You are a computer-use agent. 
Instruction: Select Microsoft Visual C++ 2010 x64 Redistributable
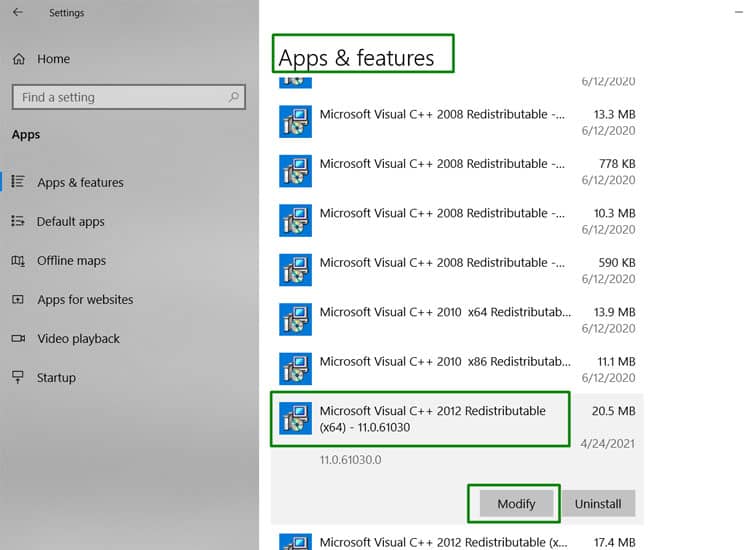(x=457, y=320)
